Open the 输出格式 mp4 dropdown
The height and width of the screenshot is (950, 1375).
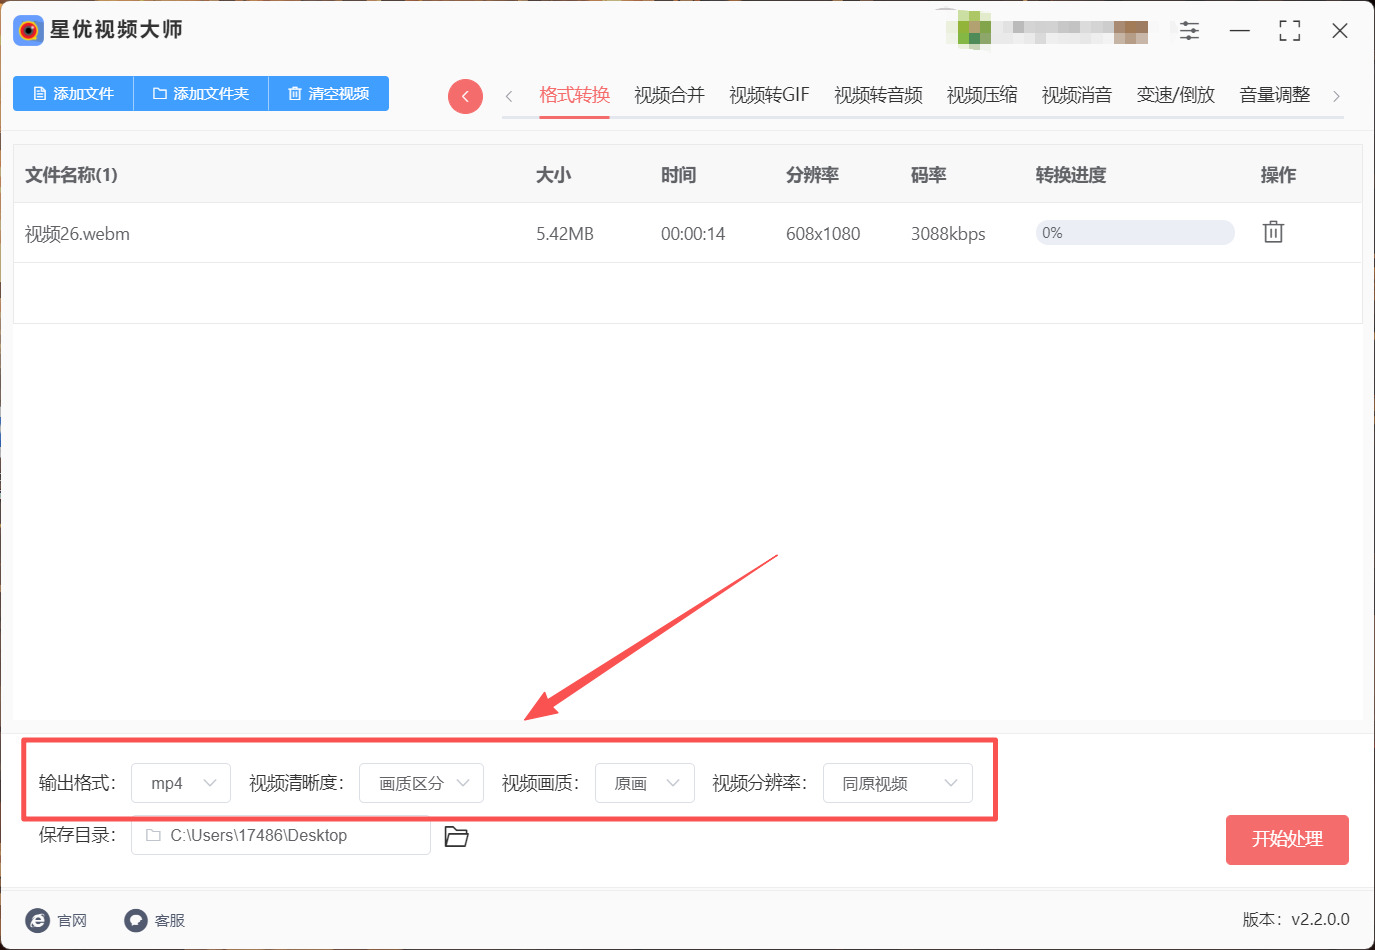(x=181, y=783)
